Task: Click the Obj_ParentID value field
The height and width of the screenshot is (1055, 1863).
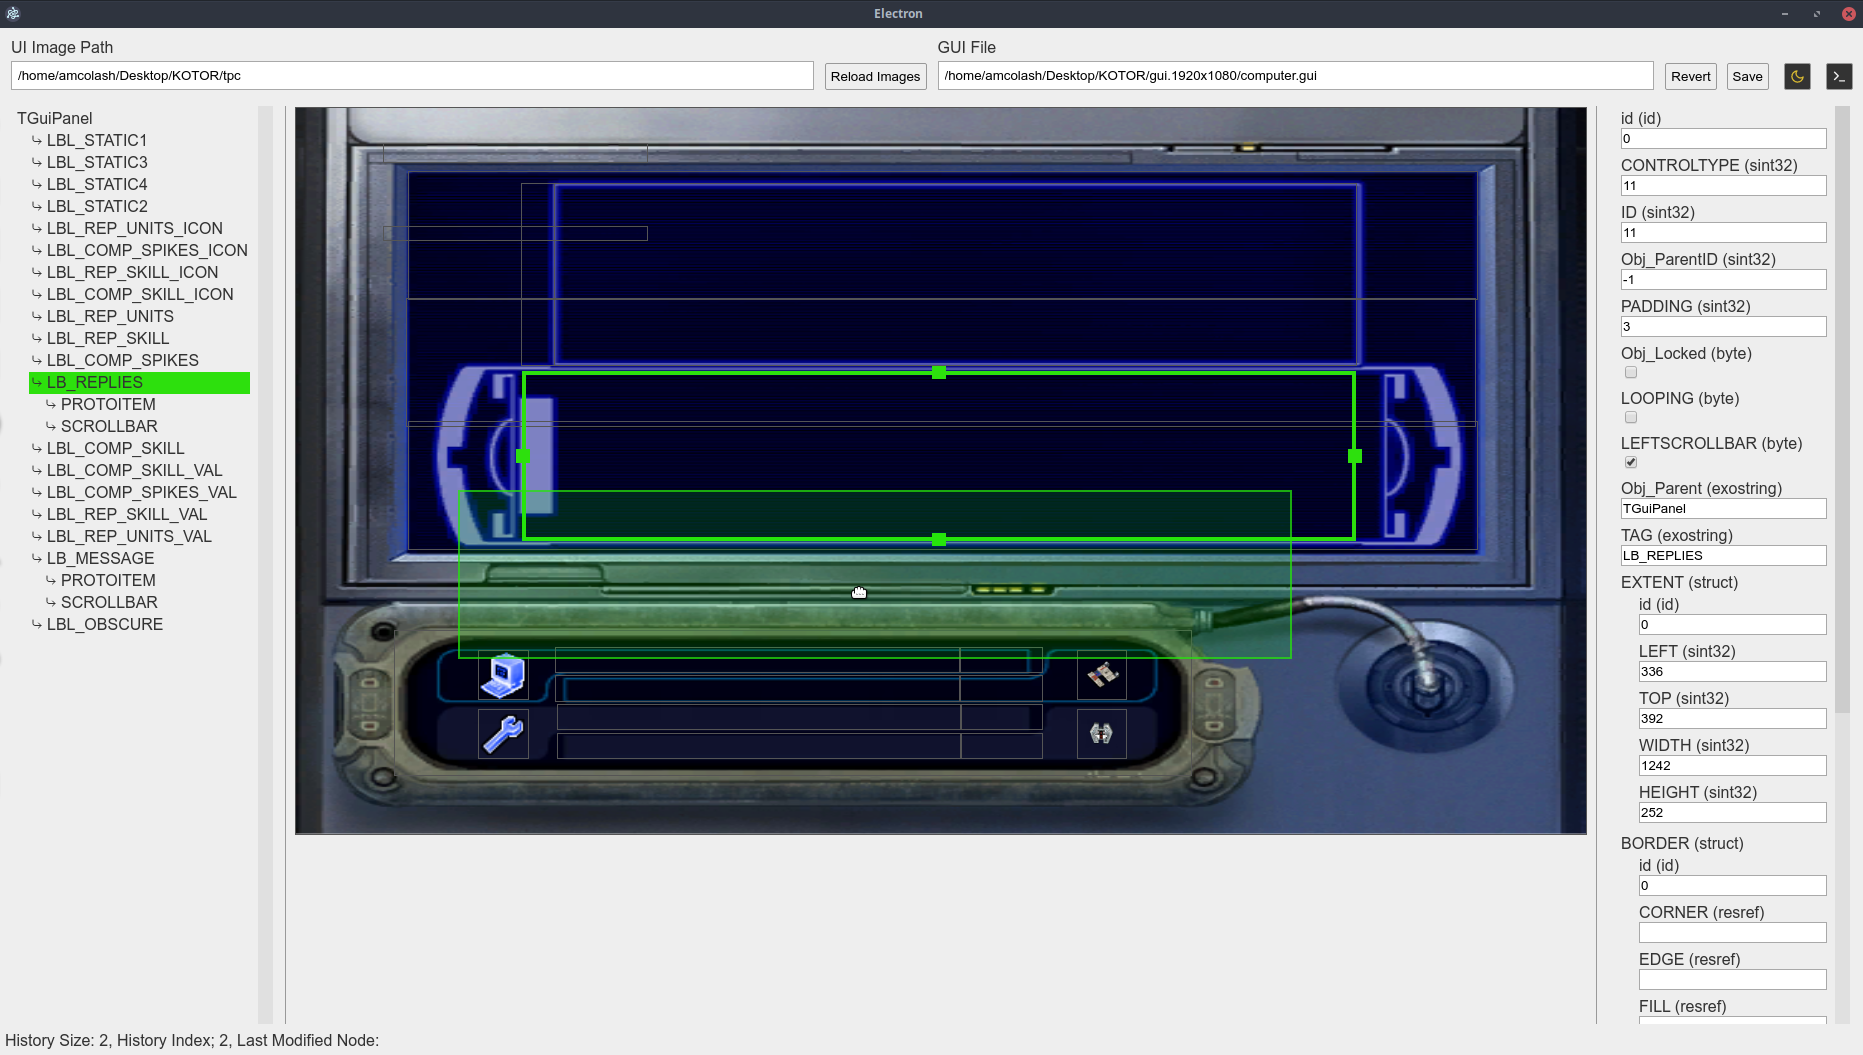Action: point(1723,280)
